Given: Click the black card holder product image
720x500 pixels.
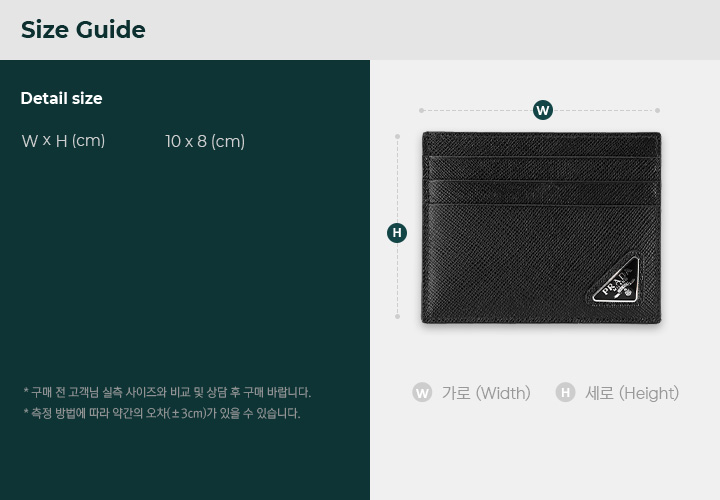Looking at the screenshot, I should click(541, 228).
